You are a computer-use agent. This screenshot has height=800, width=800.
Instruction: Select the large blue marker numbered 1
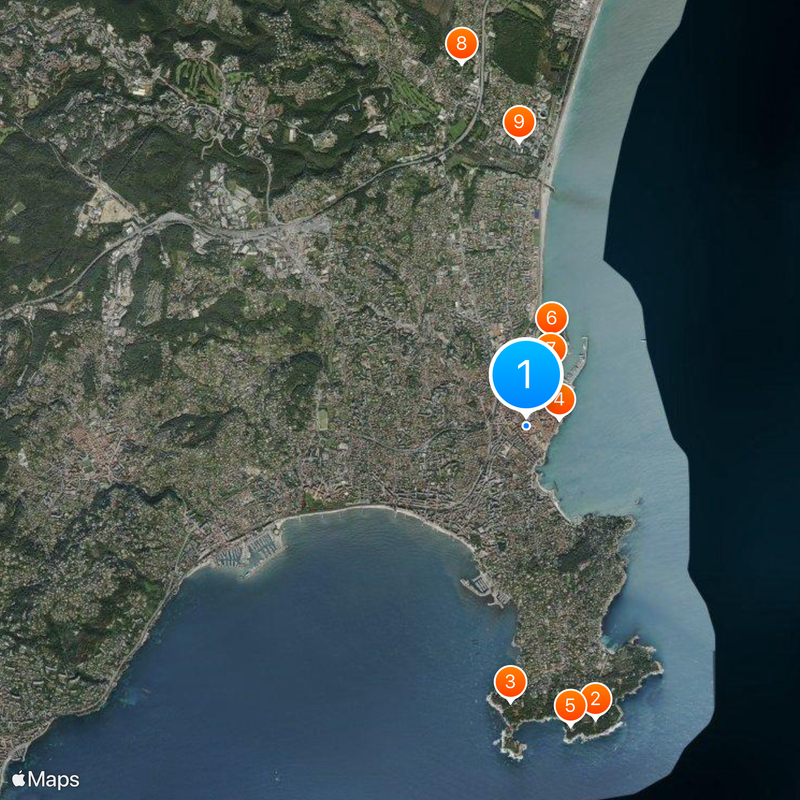point(525,375)
